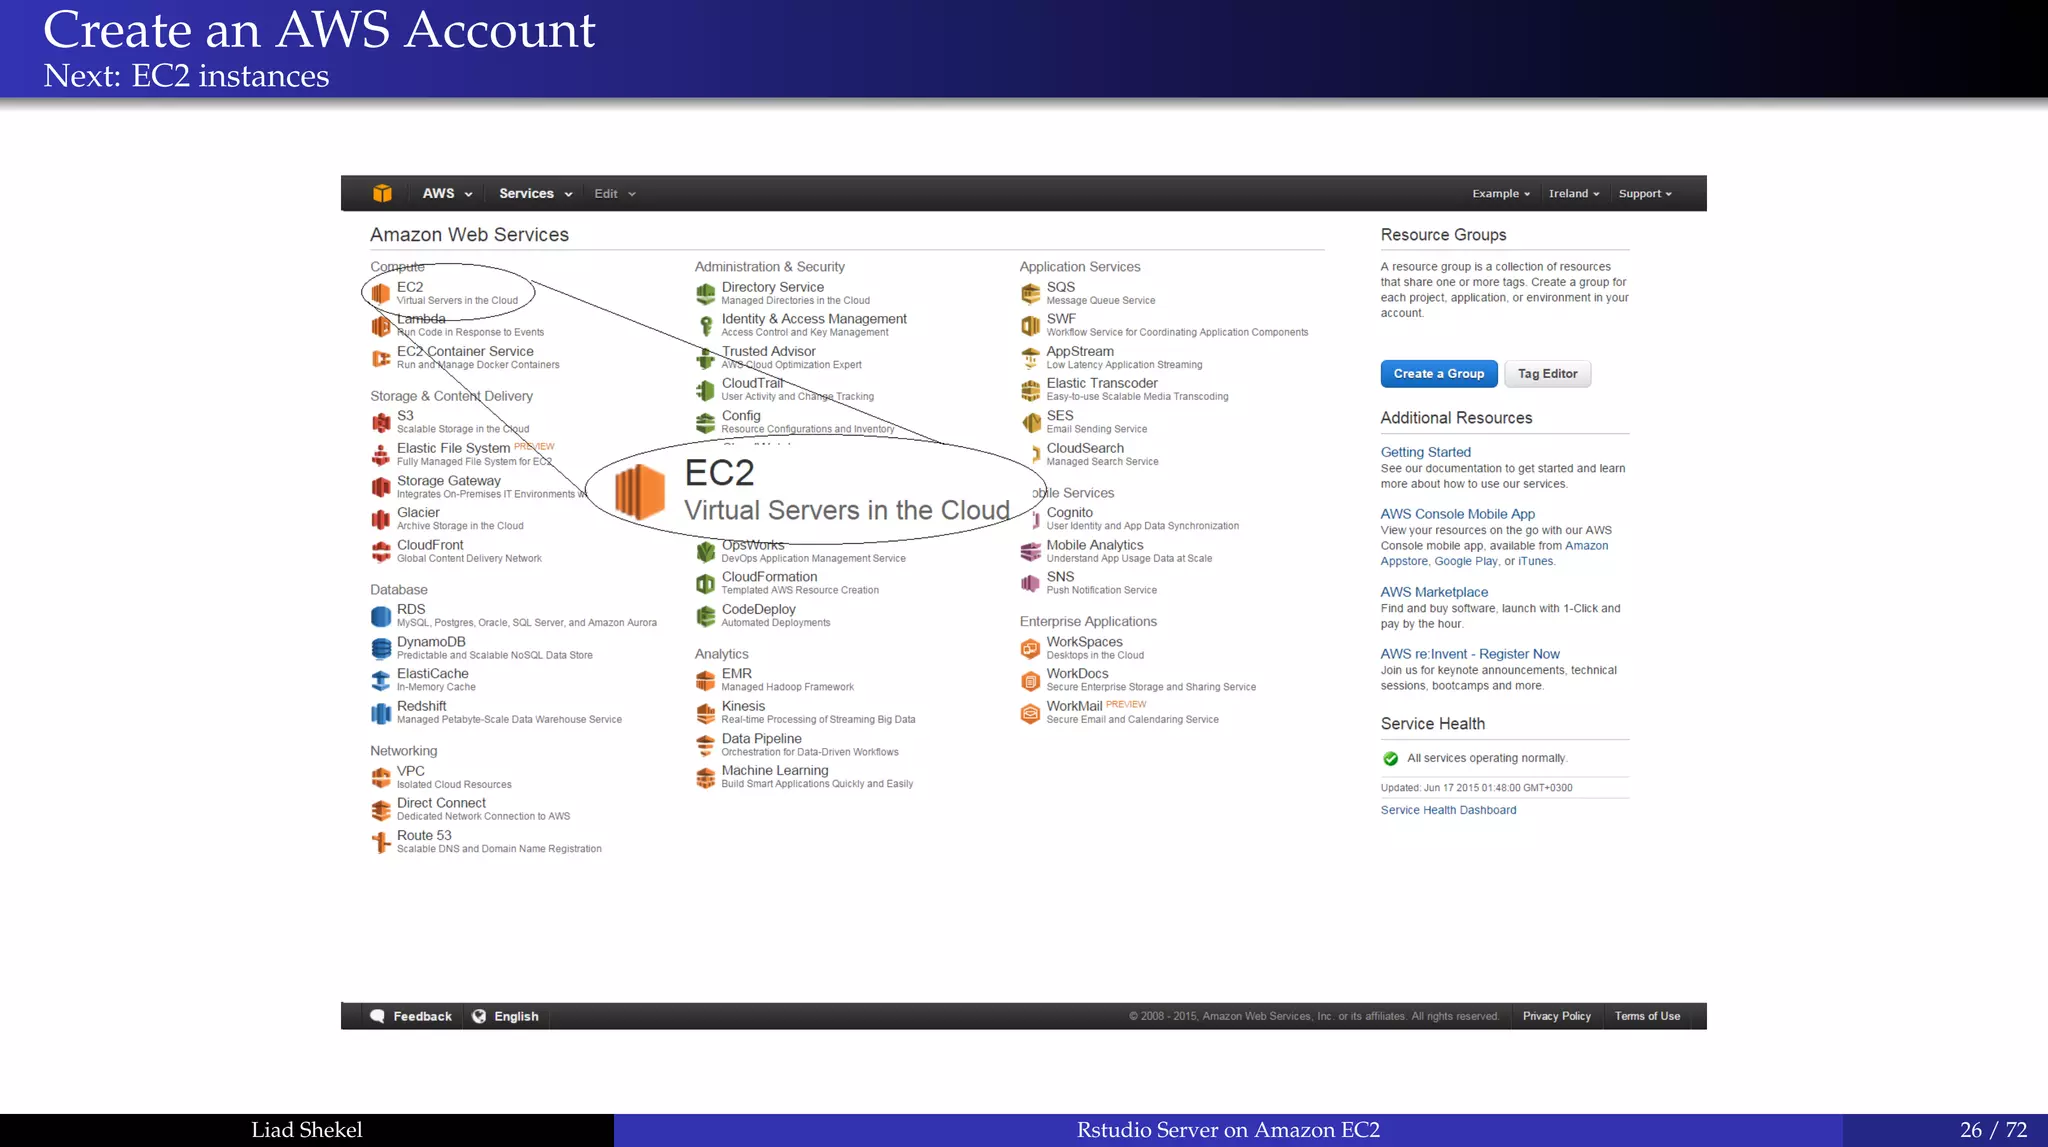Click the SNS push notification link

[x=1060, y=577]
